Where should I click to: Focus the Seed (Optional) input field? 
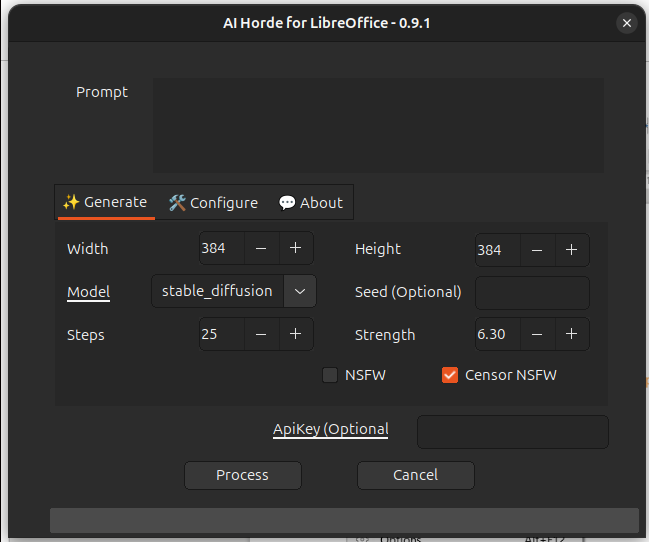click(531, 292)
